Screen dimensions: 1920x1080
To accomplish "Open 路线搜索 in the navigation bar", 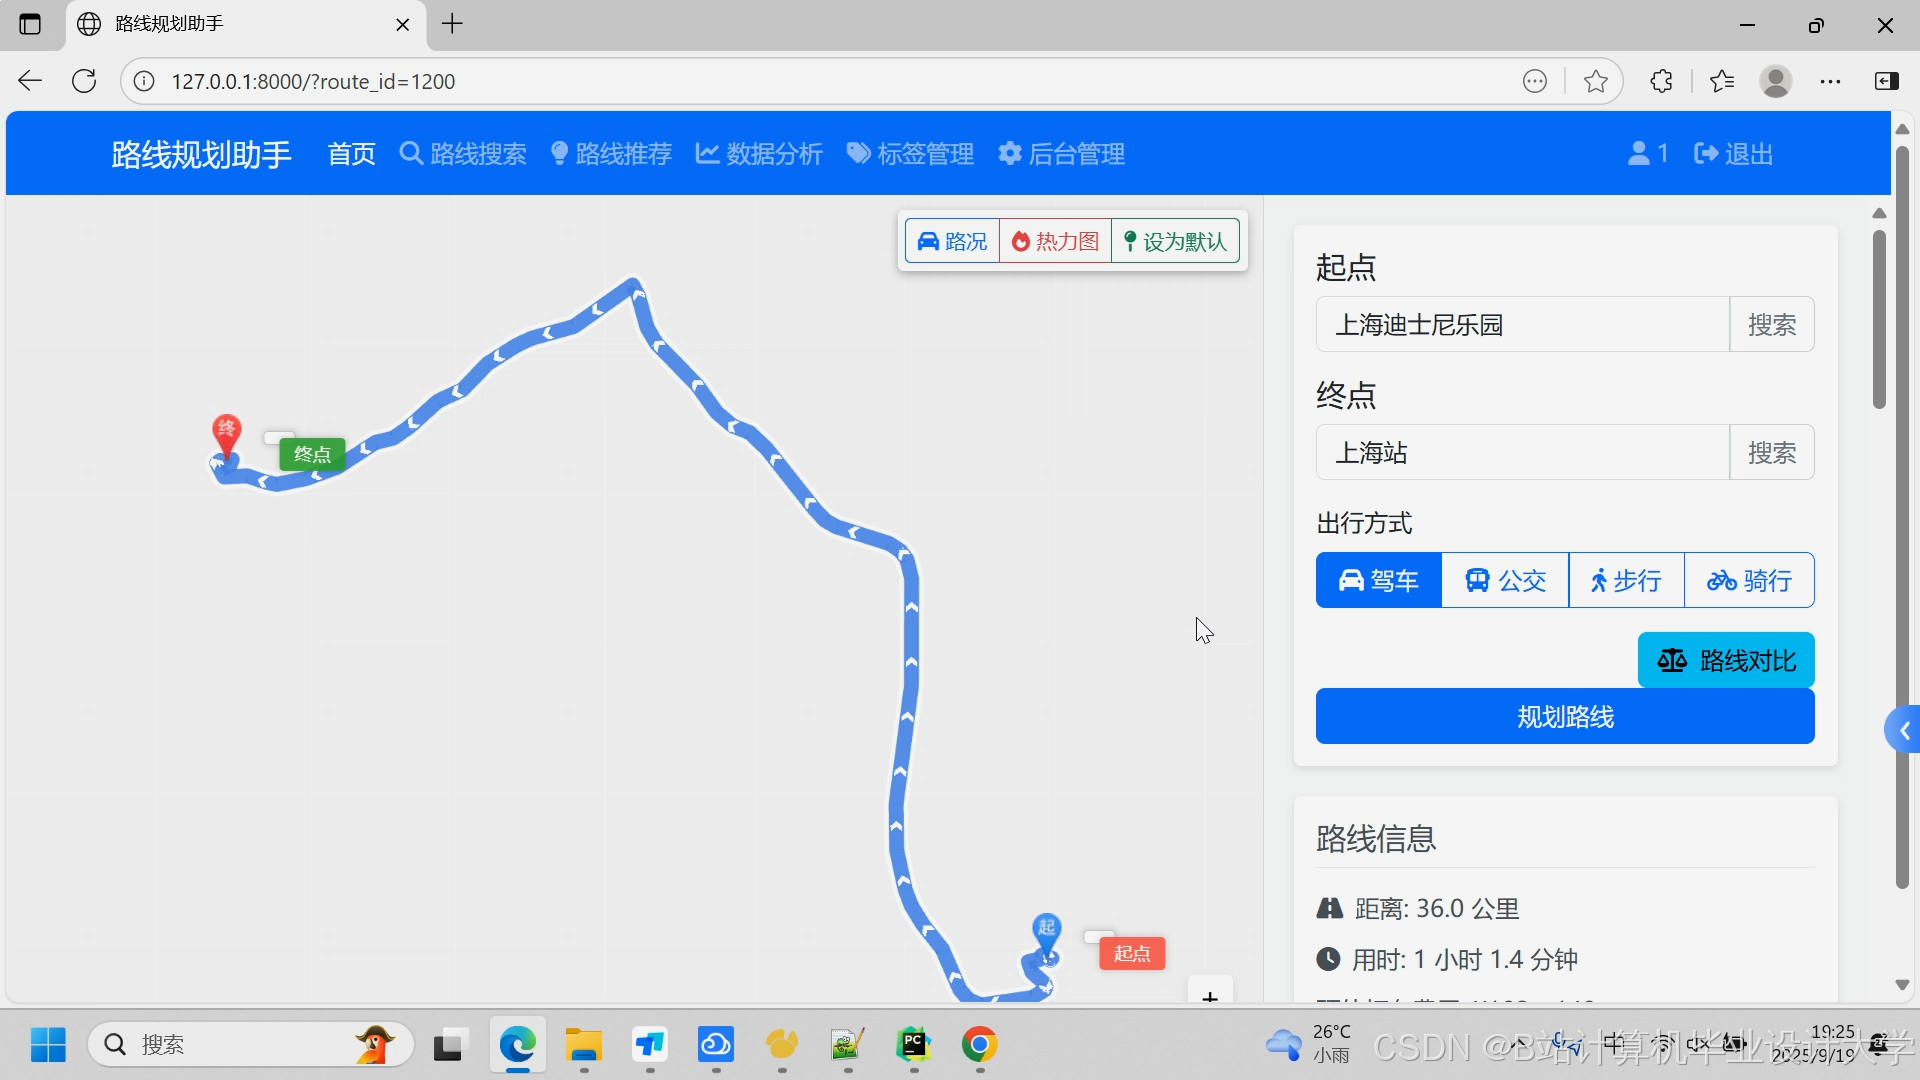I will pyautogui.click(x=463, y=154).
